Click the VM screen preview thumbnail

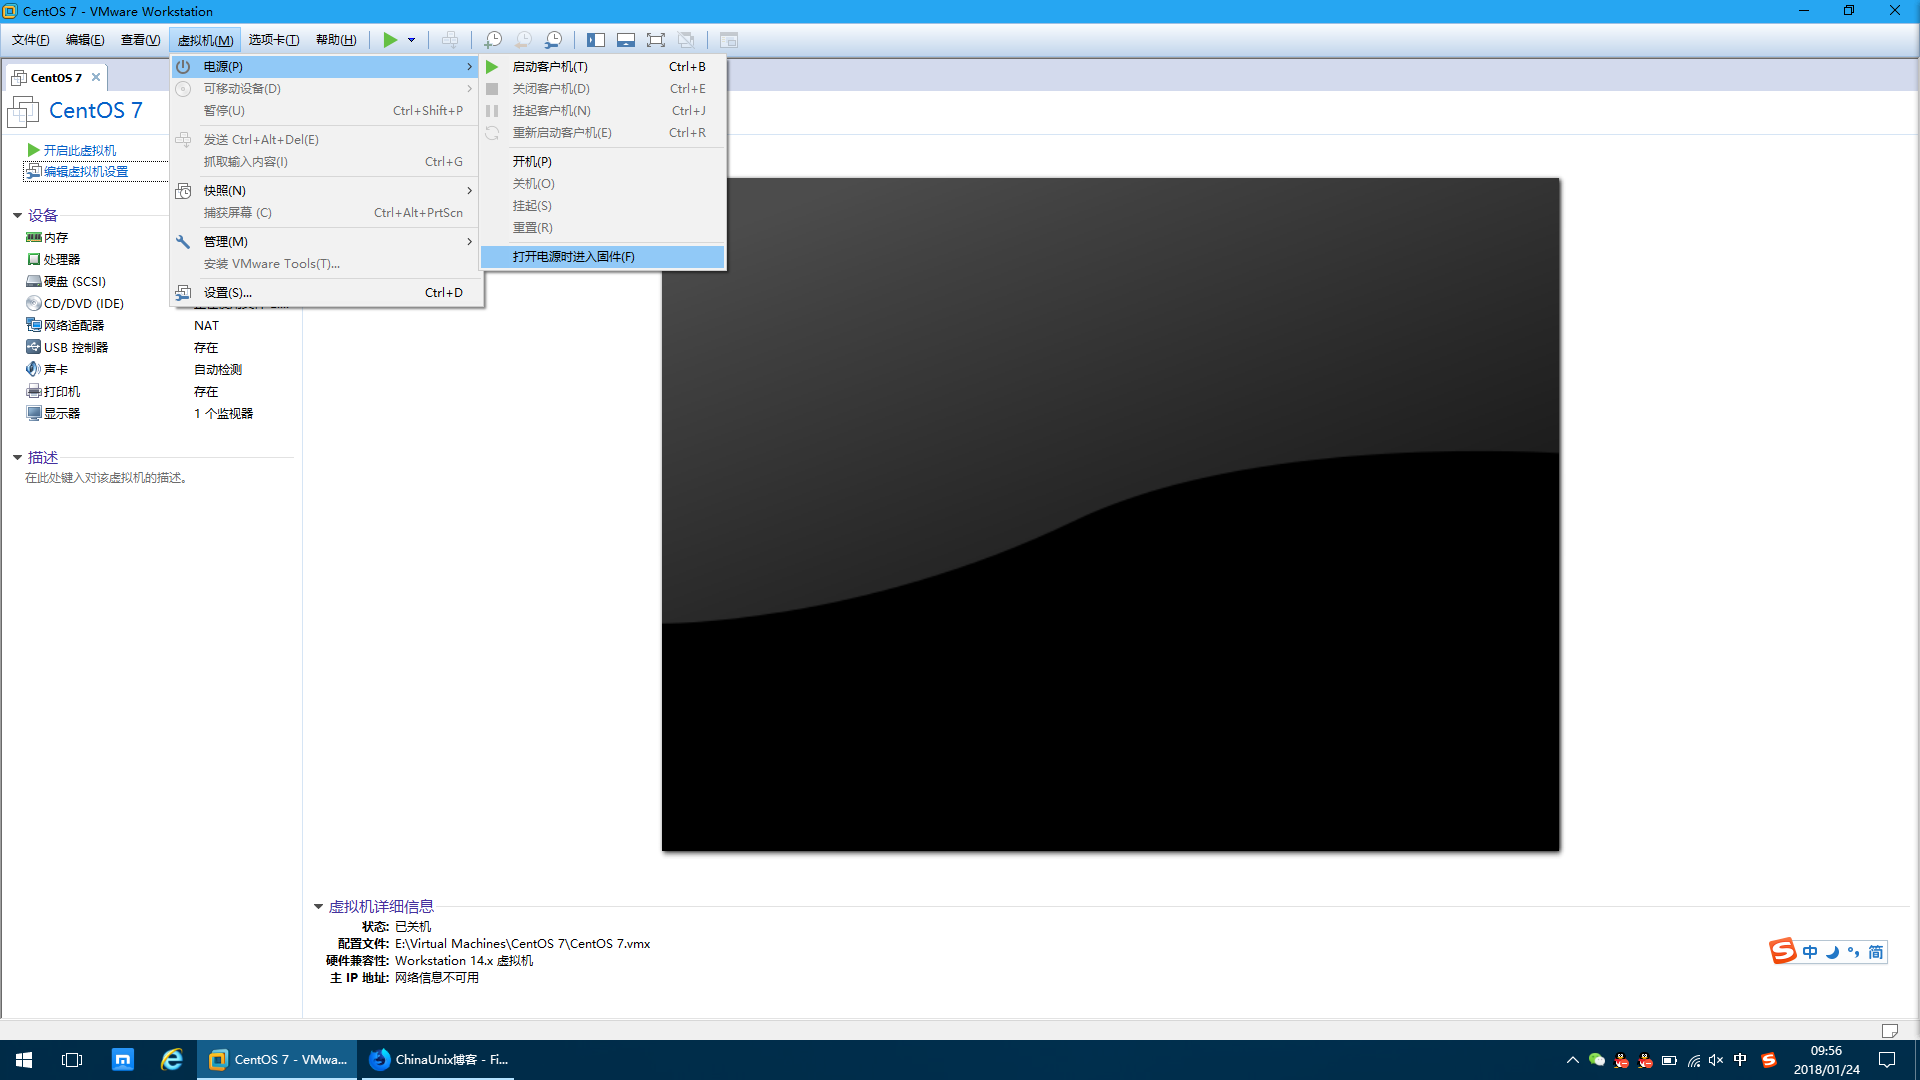click(1110, 515)
